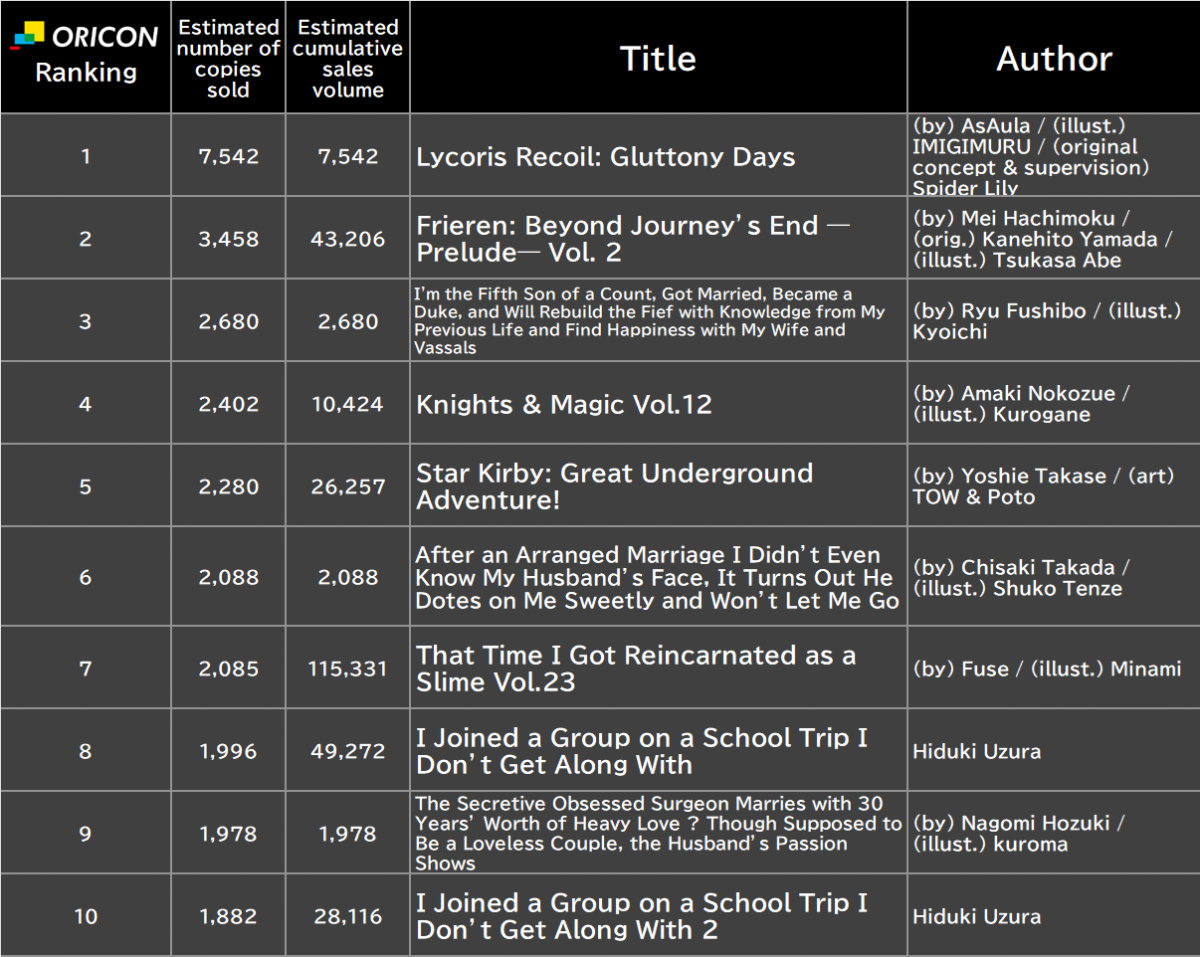Click cumulative sales value 43,206
This screenshot has width=1200, height=957.
[x=348, y=239]
